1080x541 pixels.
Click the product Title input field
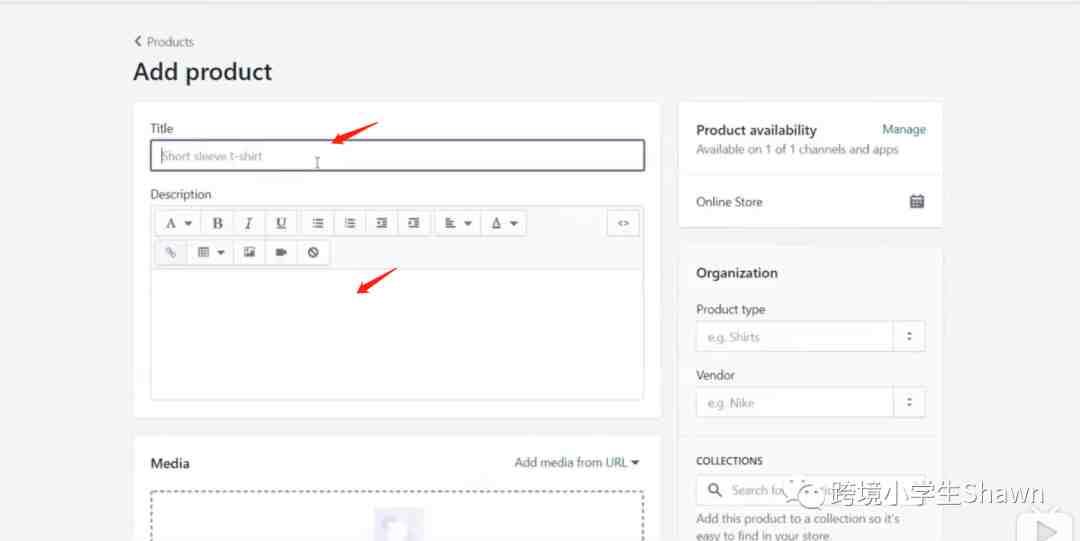[x=397, y=156]
